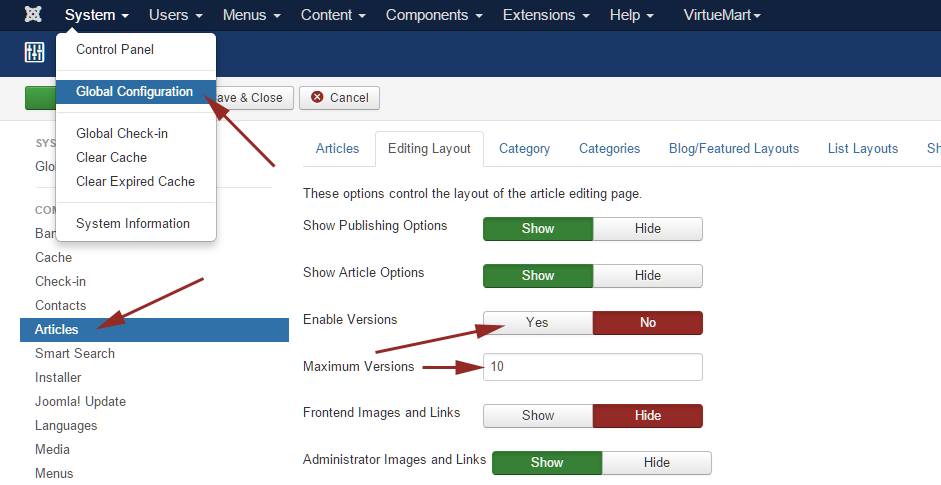Screen dimensions: 941x485
Task: Open the Categories tab
Action: pos(609,148)
